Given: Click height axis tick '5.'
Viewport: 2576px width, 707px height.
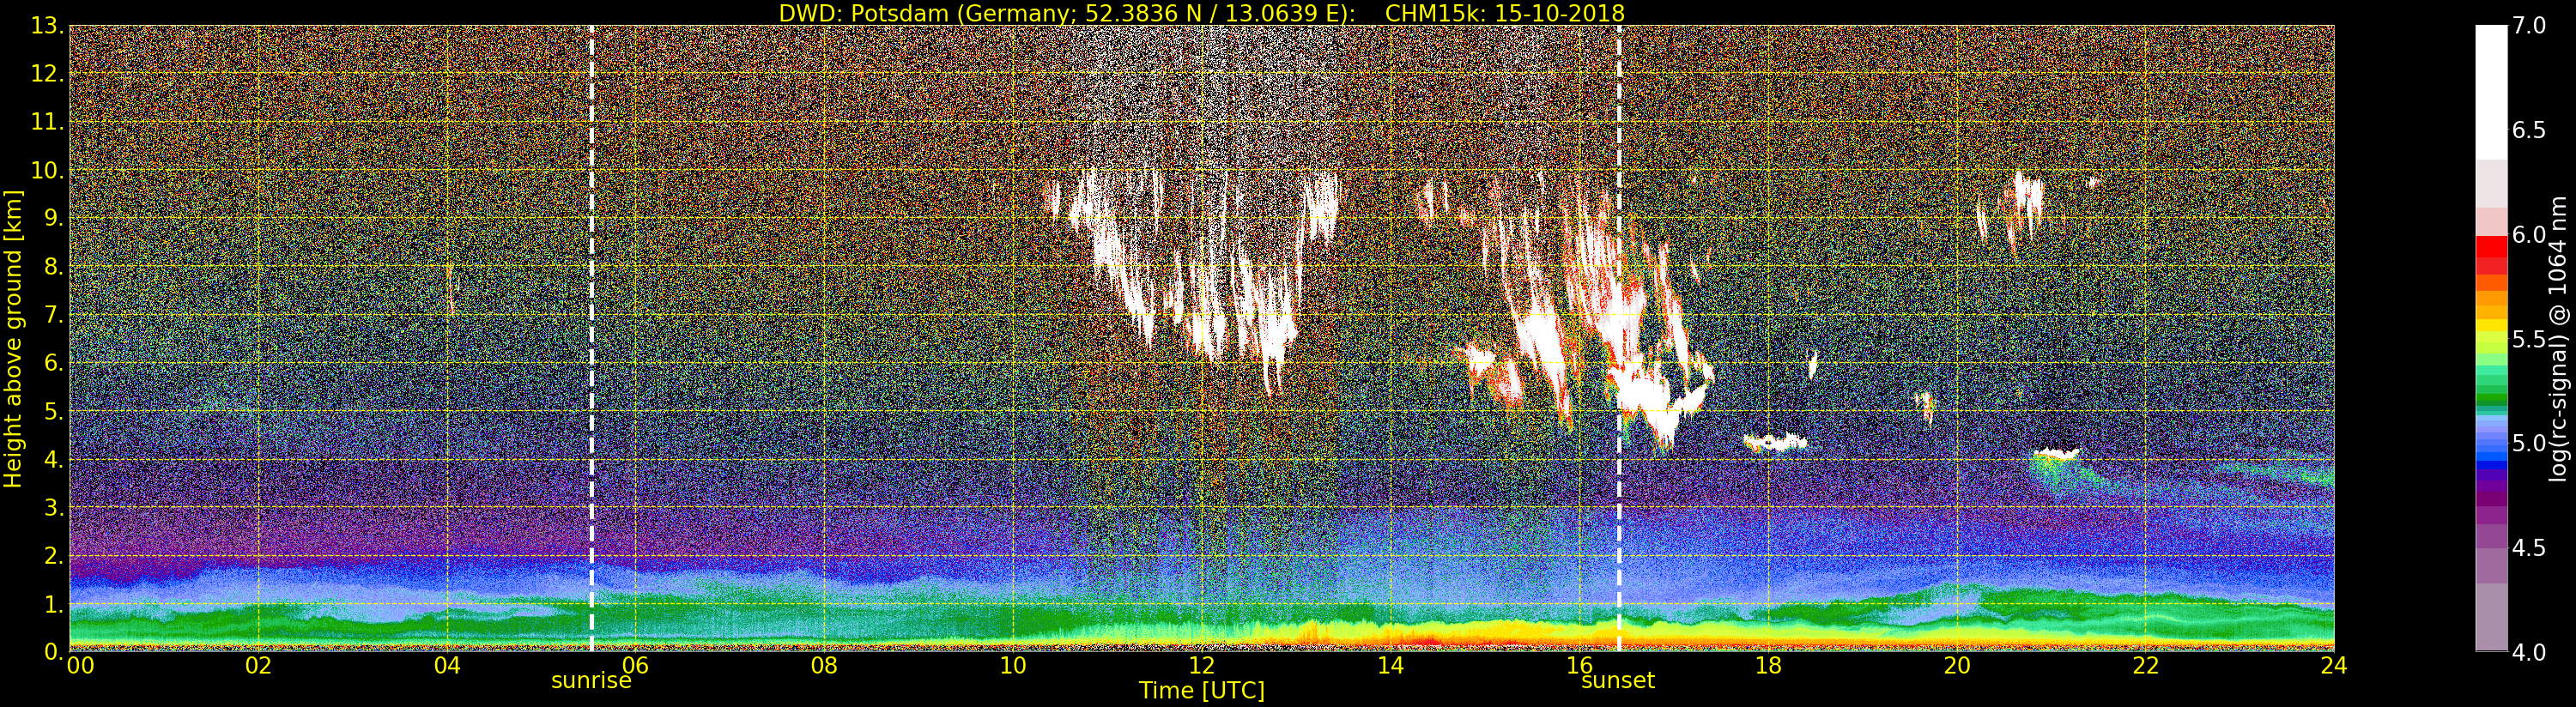Looking at the screenshot, I should [x=55, y=411].
